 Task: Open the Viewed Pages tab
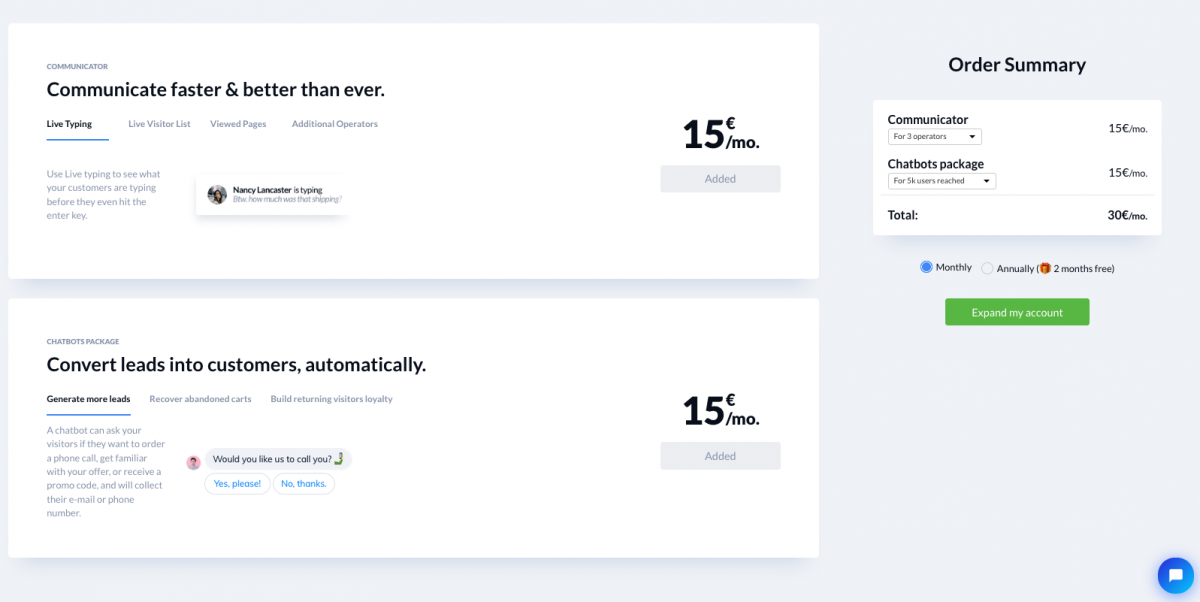[238, 124]
